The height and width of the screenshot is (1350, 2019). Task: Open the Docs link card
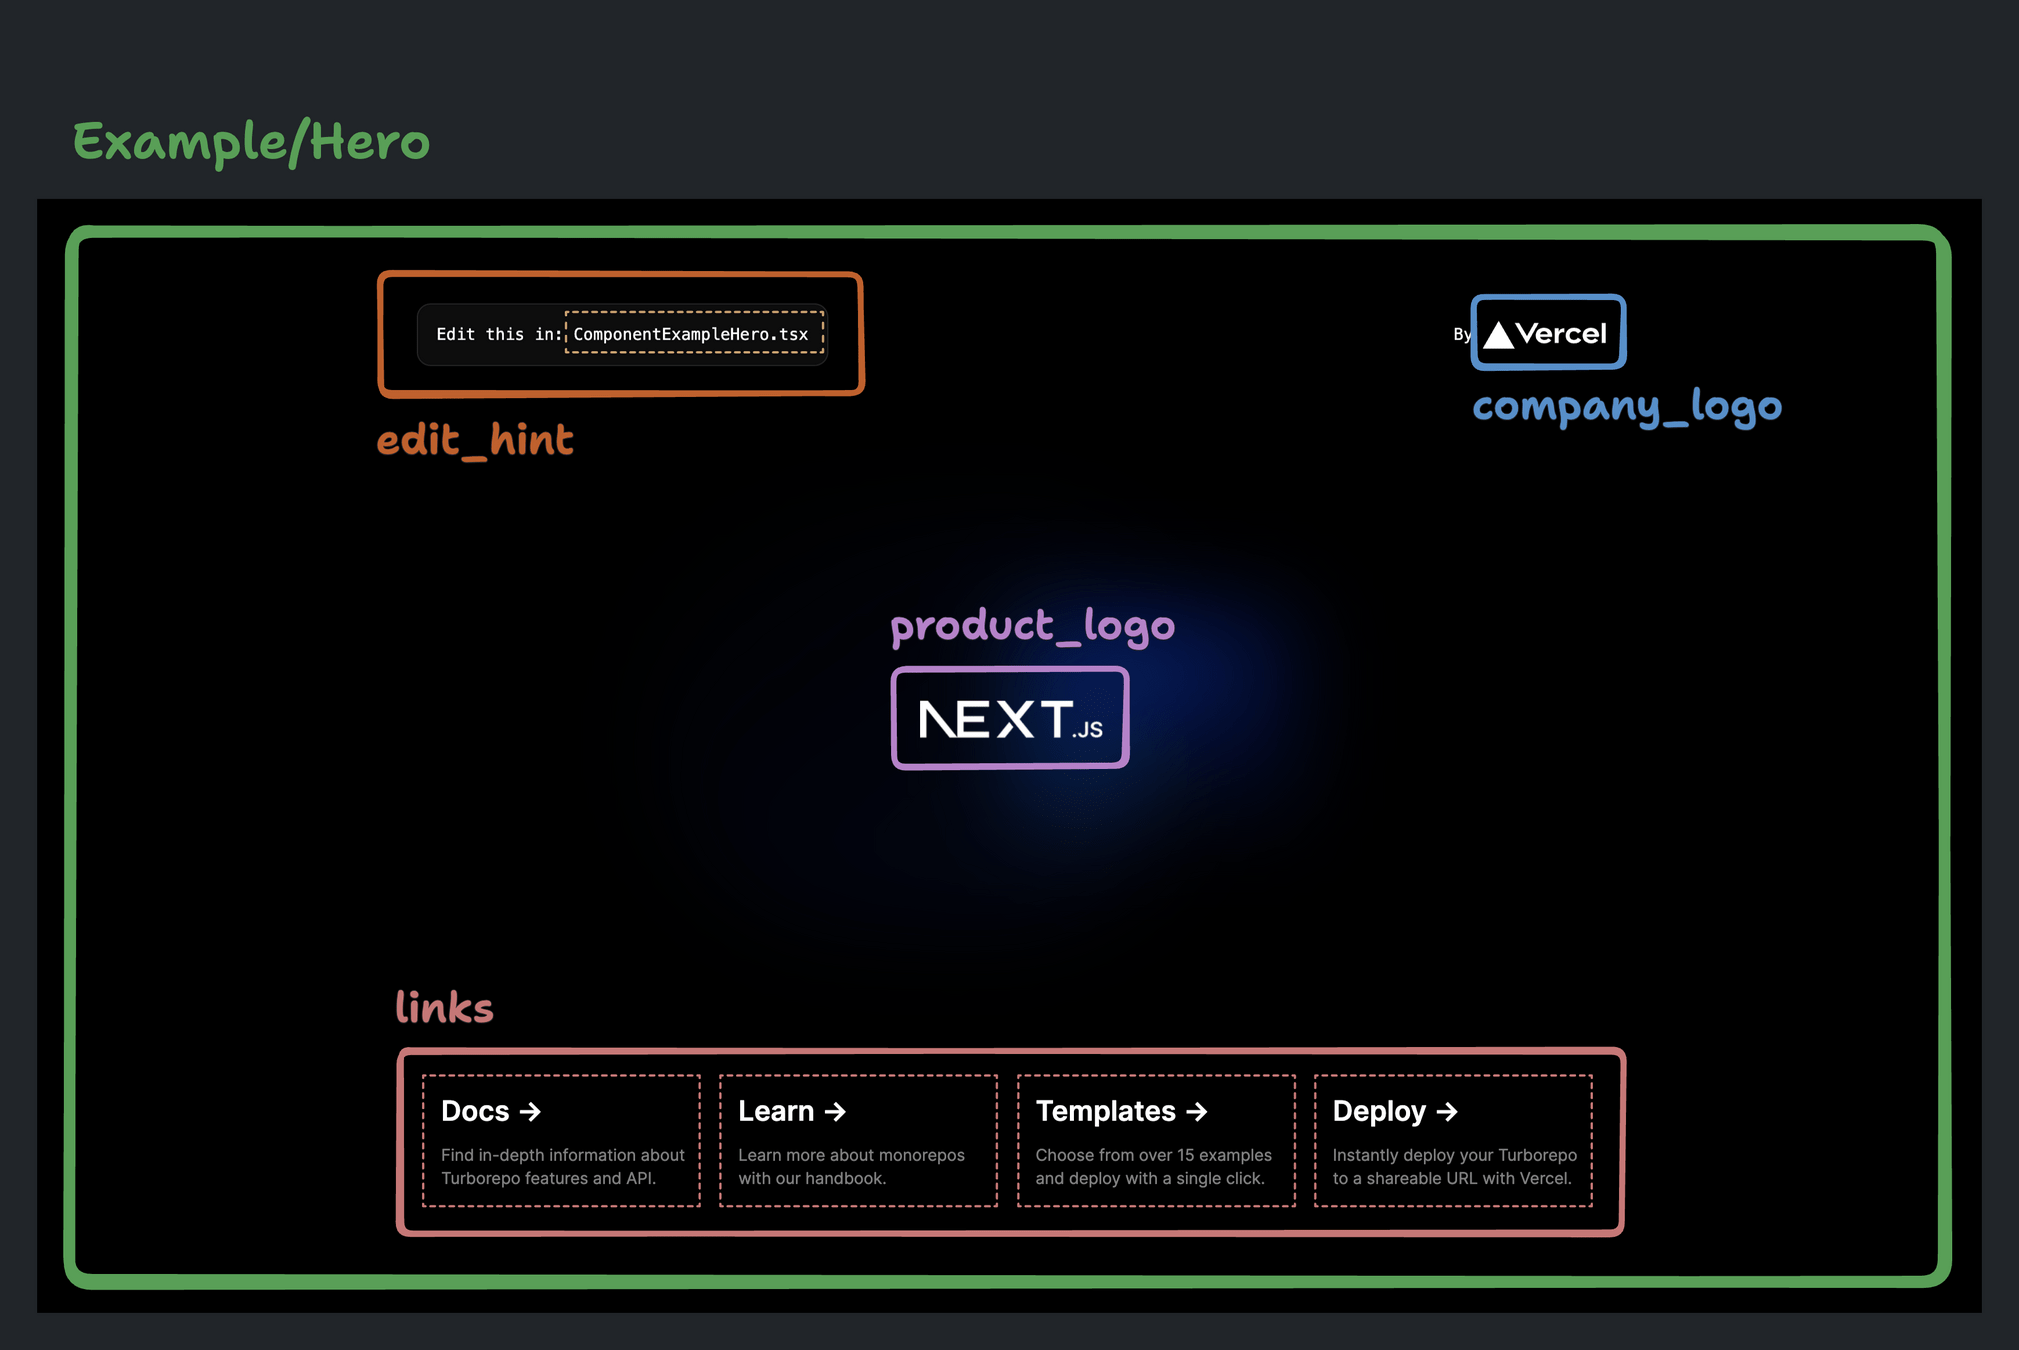coord(561,1140)
